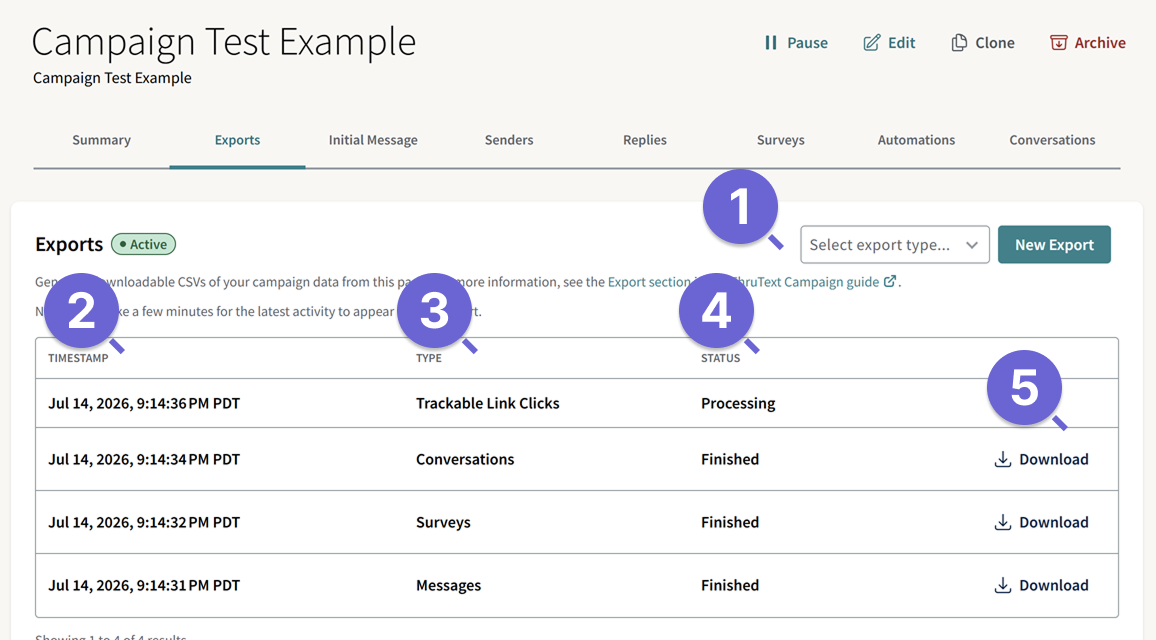Open the Initial Message tab

point(373,140)
